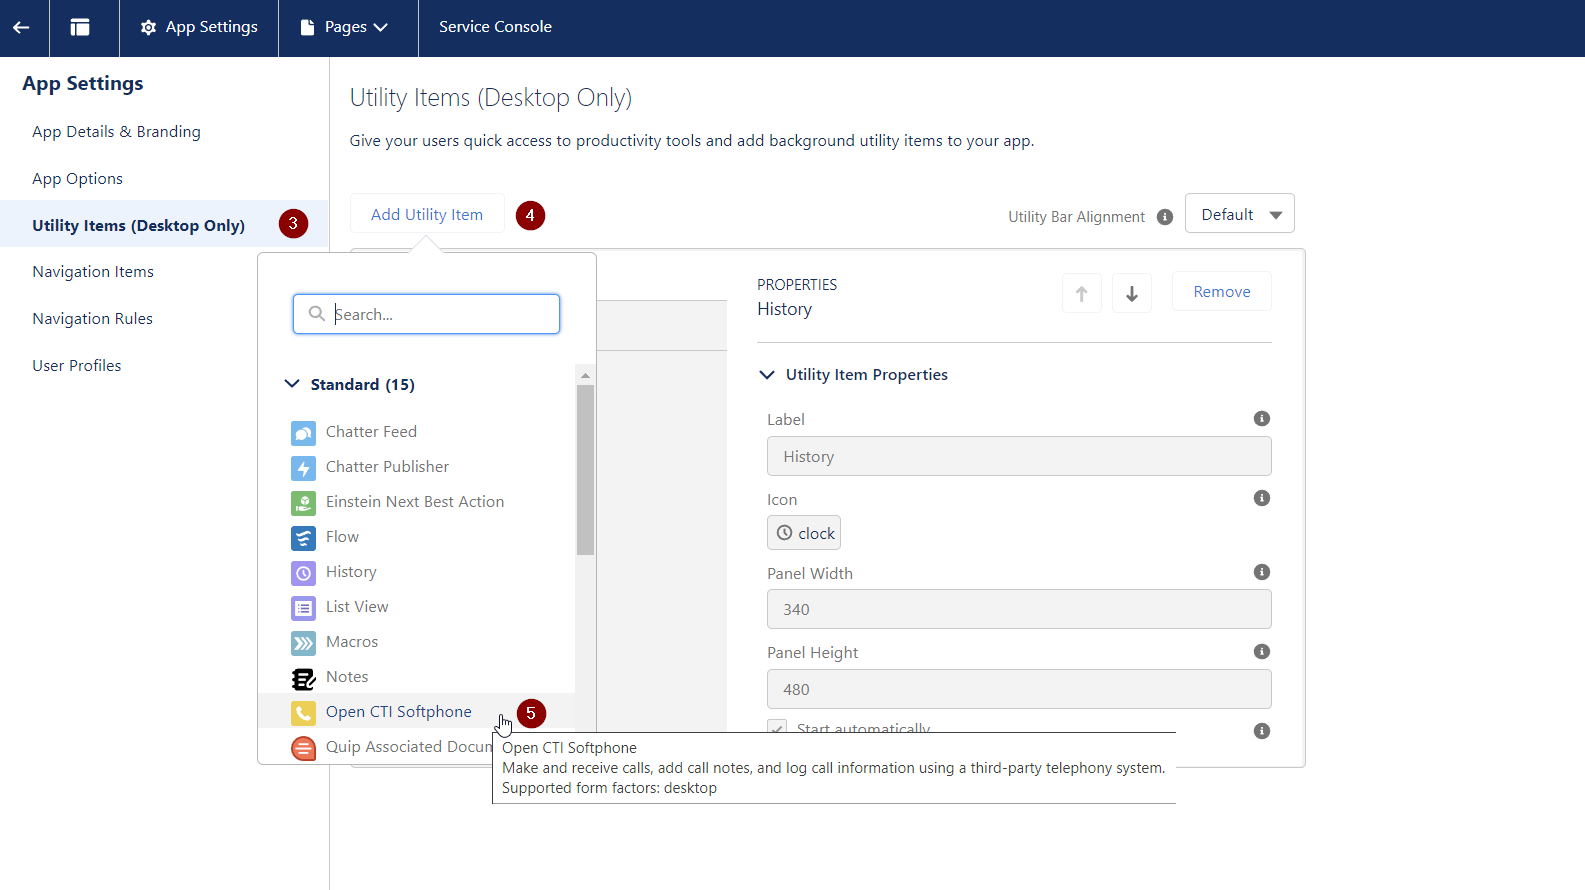Open Navigation Items settings
Image resolution: width=1585 pixels, height=890 pixels.
(93, 272)
